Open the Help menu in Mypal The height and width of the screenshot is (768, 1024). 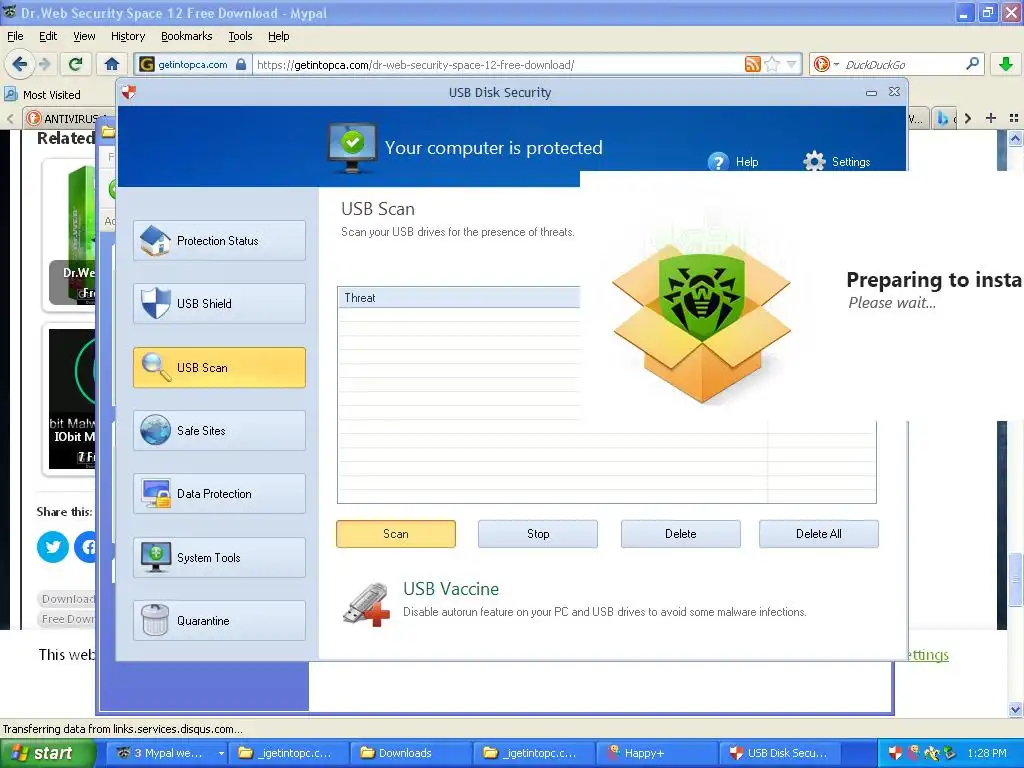point(278,36)
